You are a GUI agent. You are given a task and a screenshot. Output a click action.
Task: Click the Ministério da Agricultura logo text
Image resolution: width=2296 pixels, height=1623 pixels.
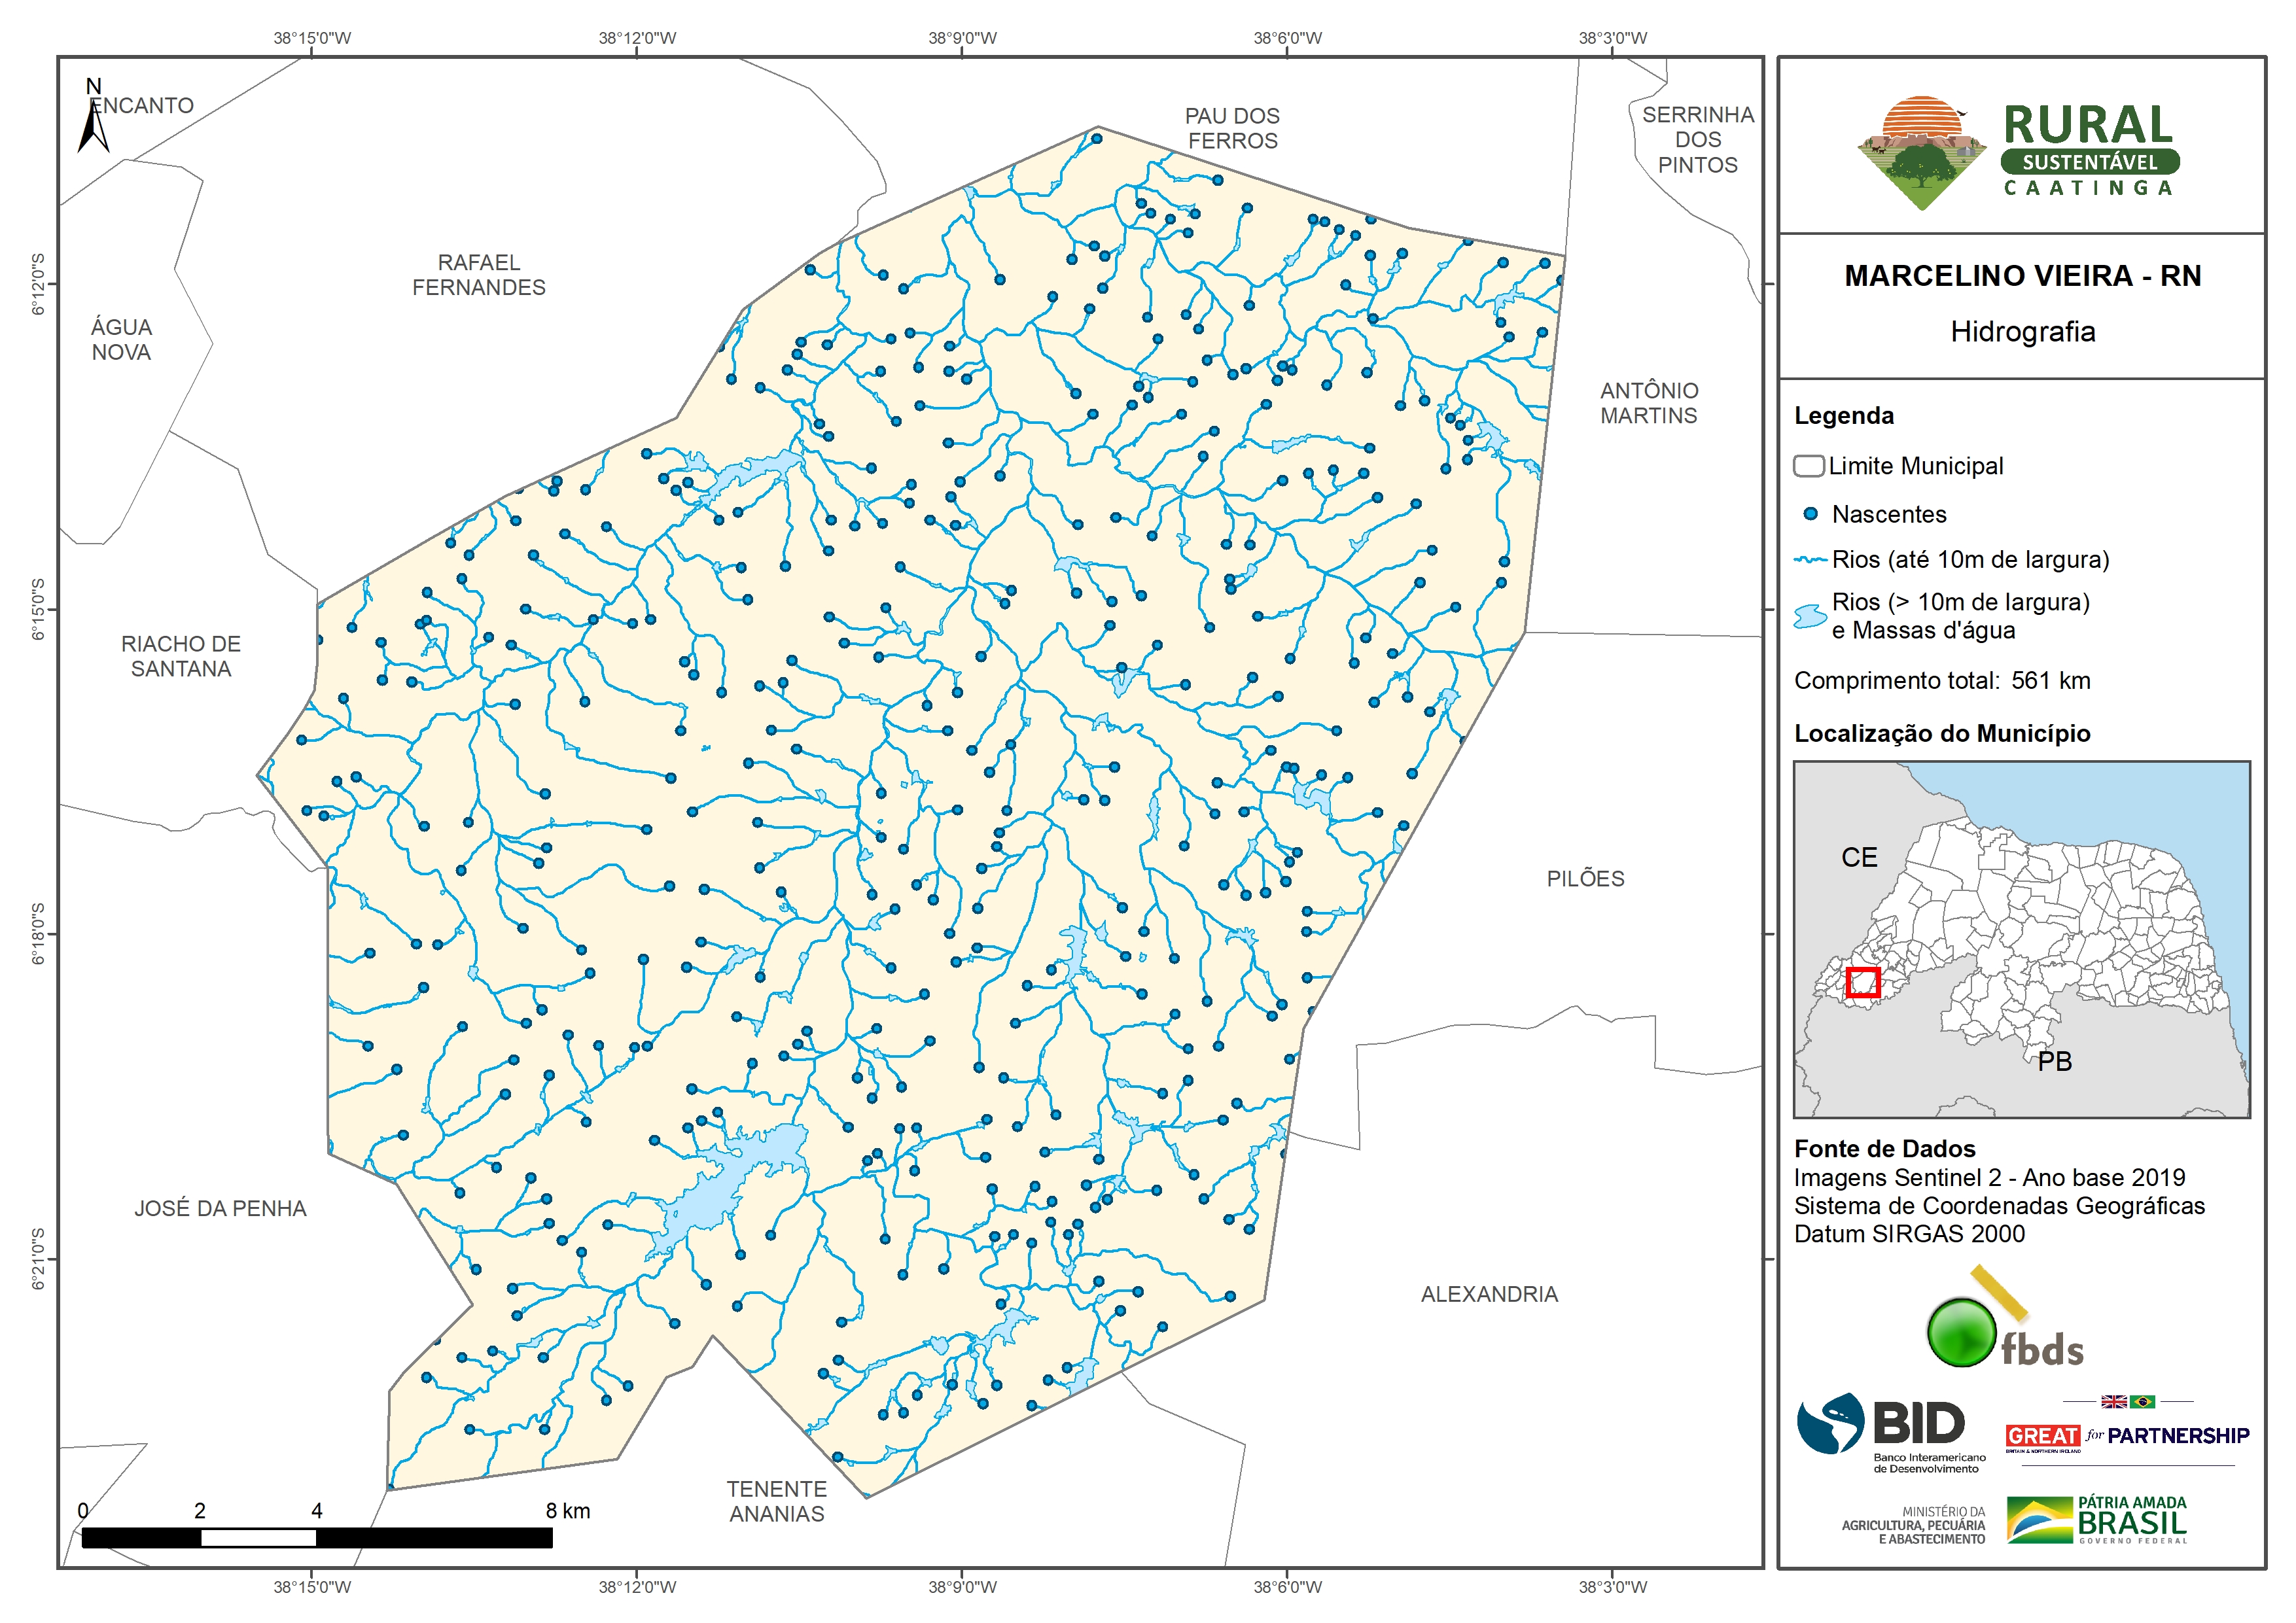pyautogui.click(x=1913, y=1525)
